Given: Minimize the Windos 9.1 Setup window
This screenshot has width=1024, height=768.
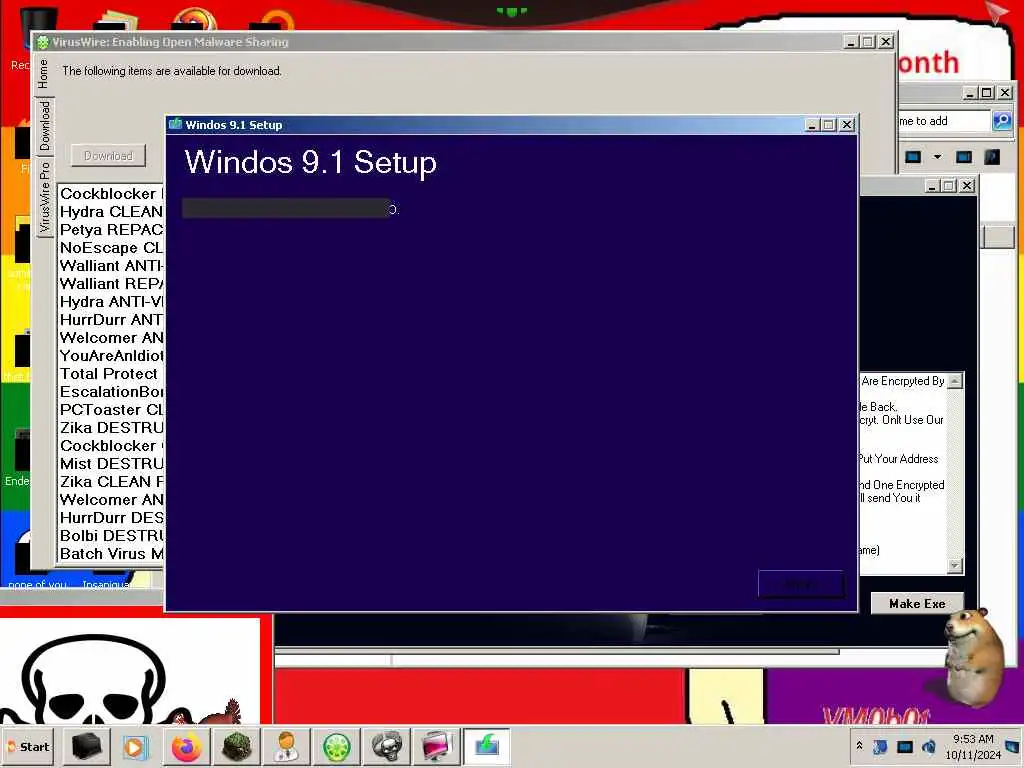Looking at the screenshot, I should [x=812, y=125].
